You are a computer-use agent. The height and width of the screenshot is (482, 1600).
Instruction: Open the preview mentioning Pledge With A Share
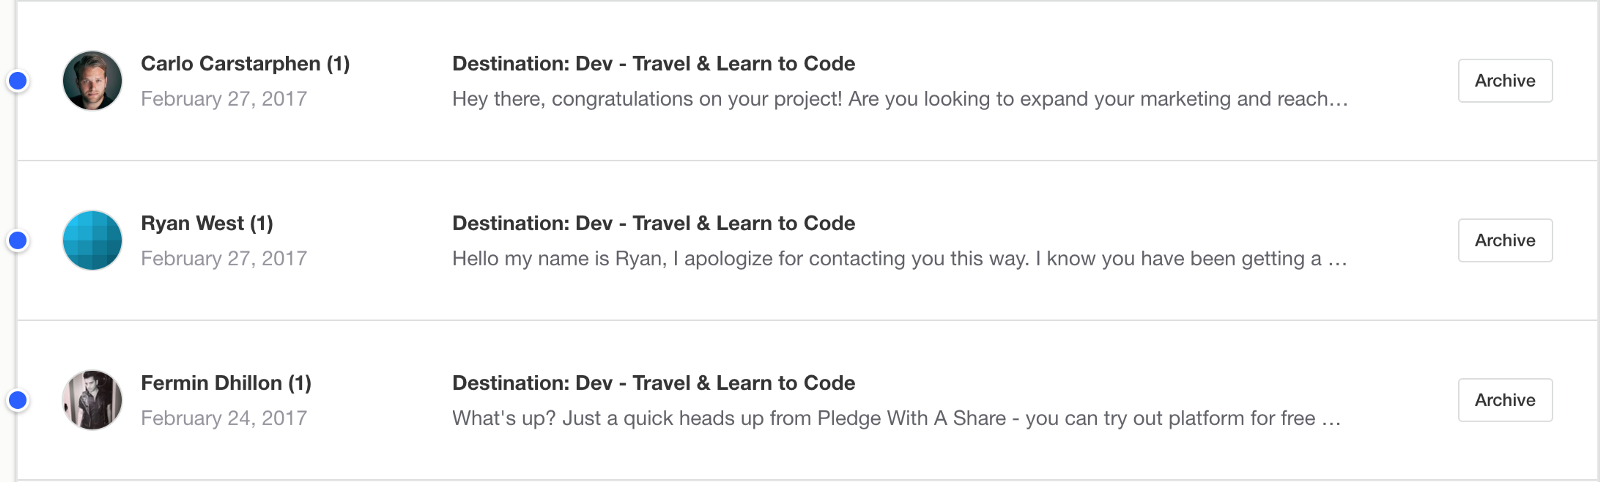(x=896, y=418)
